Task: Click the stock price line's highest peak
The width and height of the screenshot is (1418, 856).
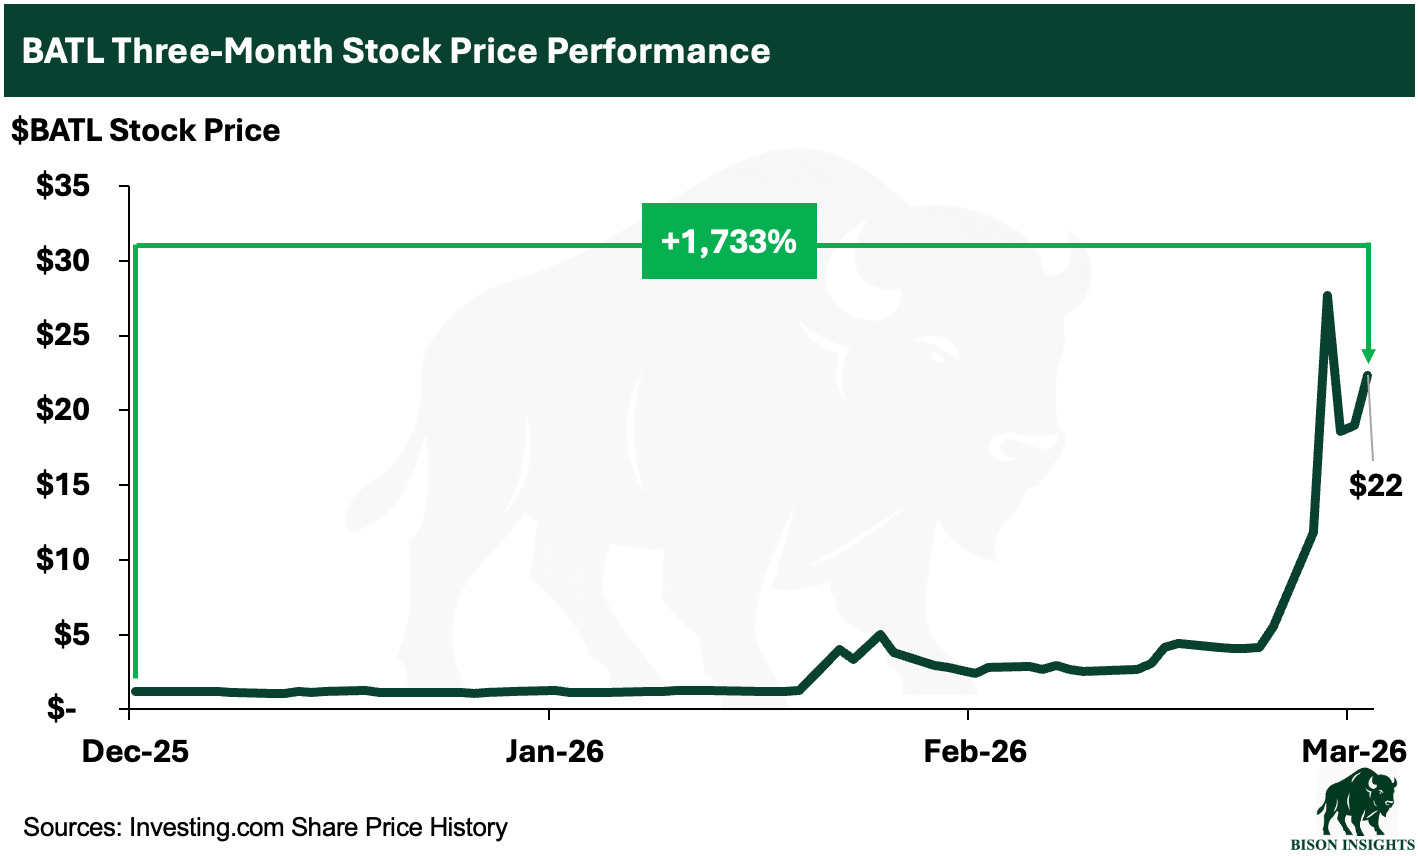Action: click(x=1327, y=296)
